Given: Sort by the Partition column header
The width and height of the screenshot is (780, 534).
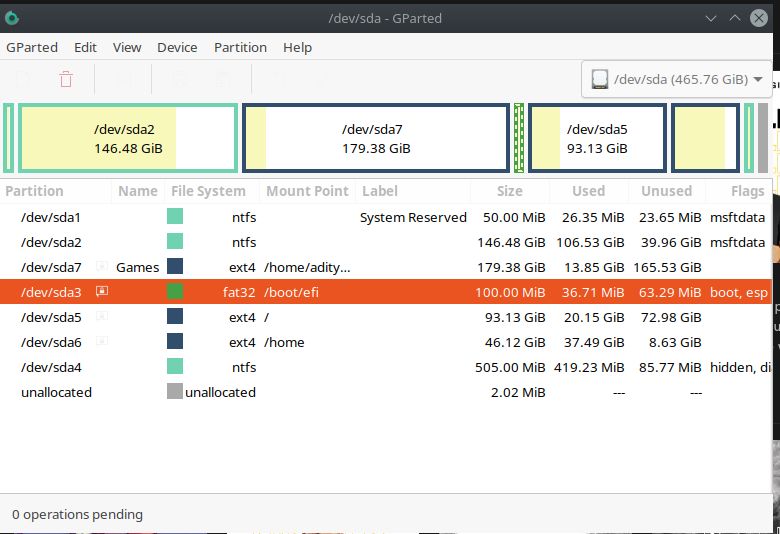Looking at the screenshot, I should [x=34, y=191].
